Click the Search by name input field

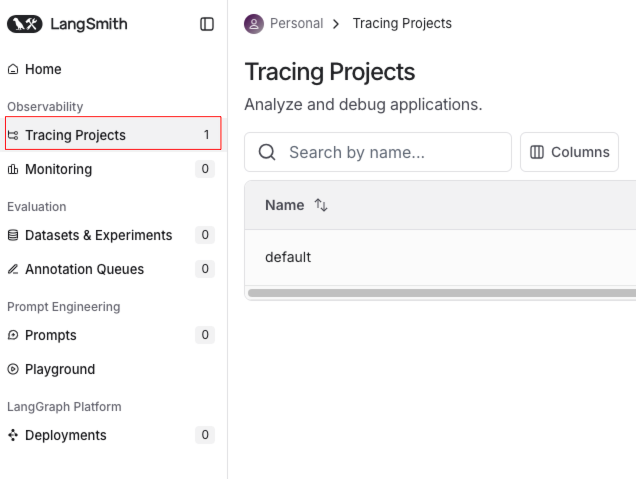coord(390,152)
